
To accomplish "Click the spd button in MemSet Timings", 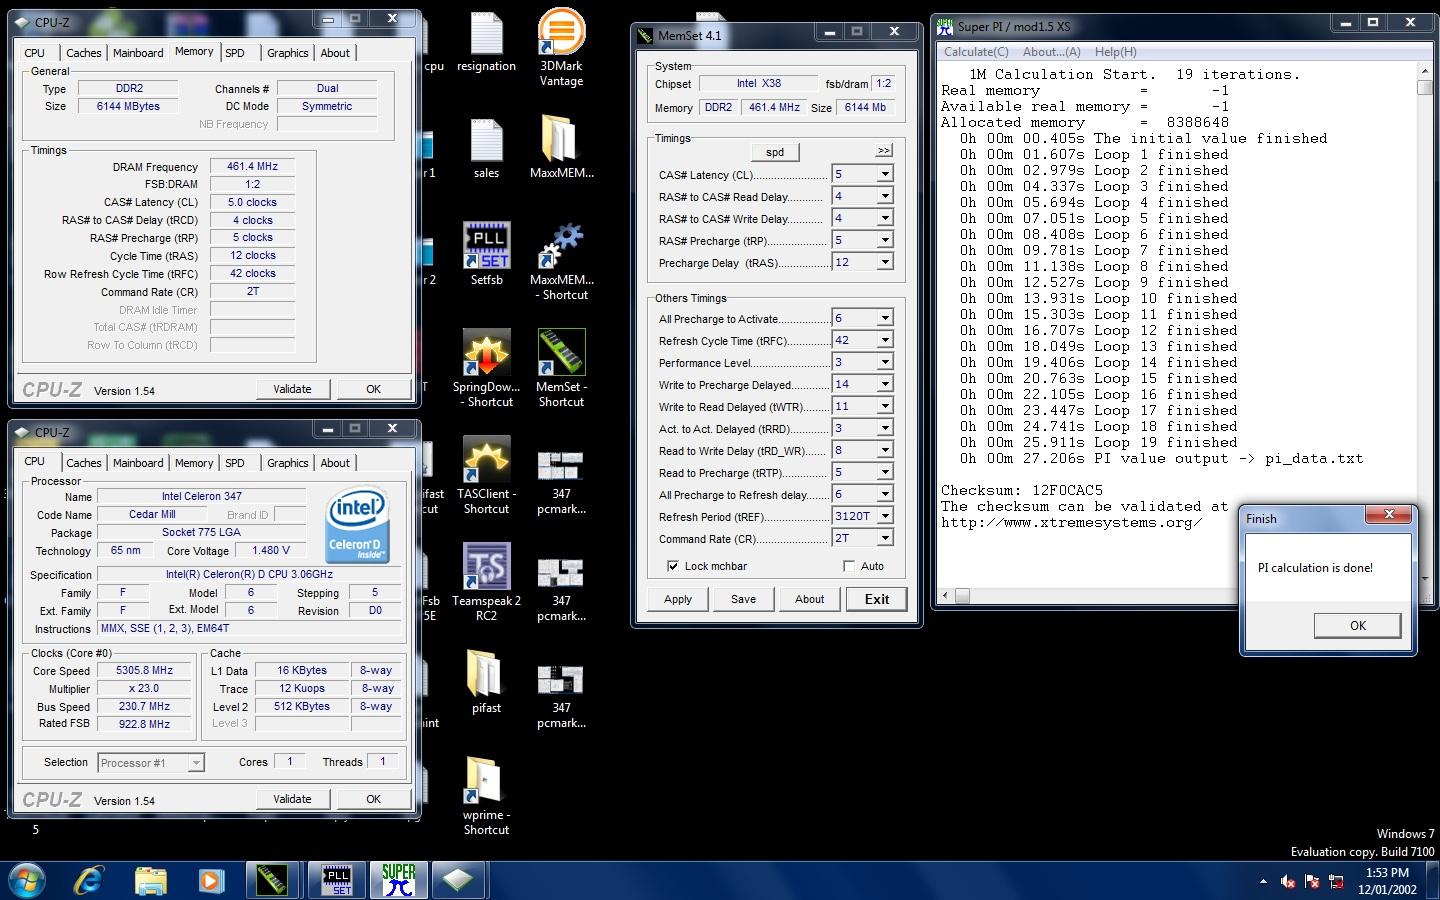I will 775,152.
